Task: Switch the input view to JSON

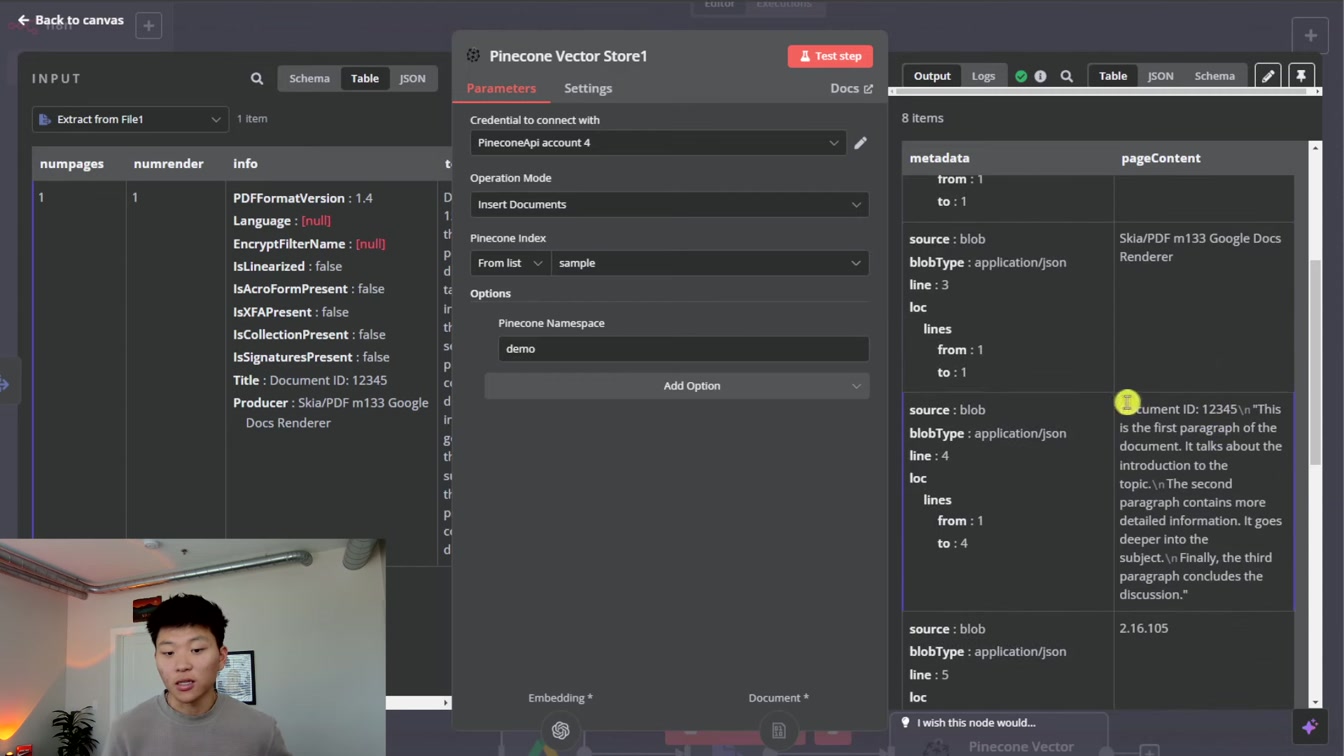Action: [x=412, y=79]
